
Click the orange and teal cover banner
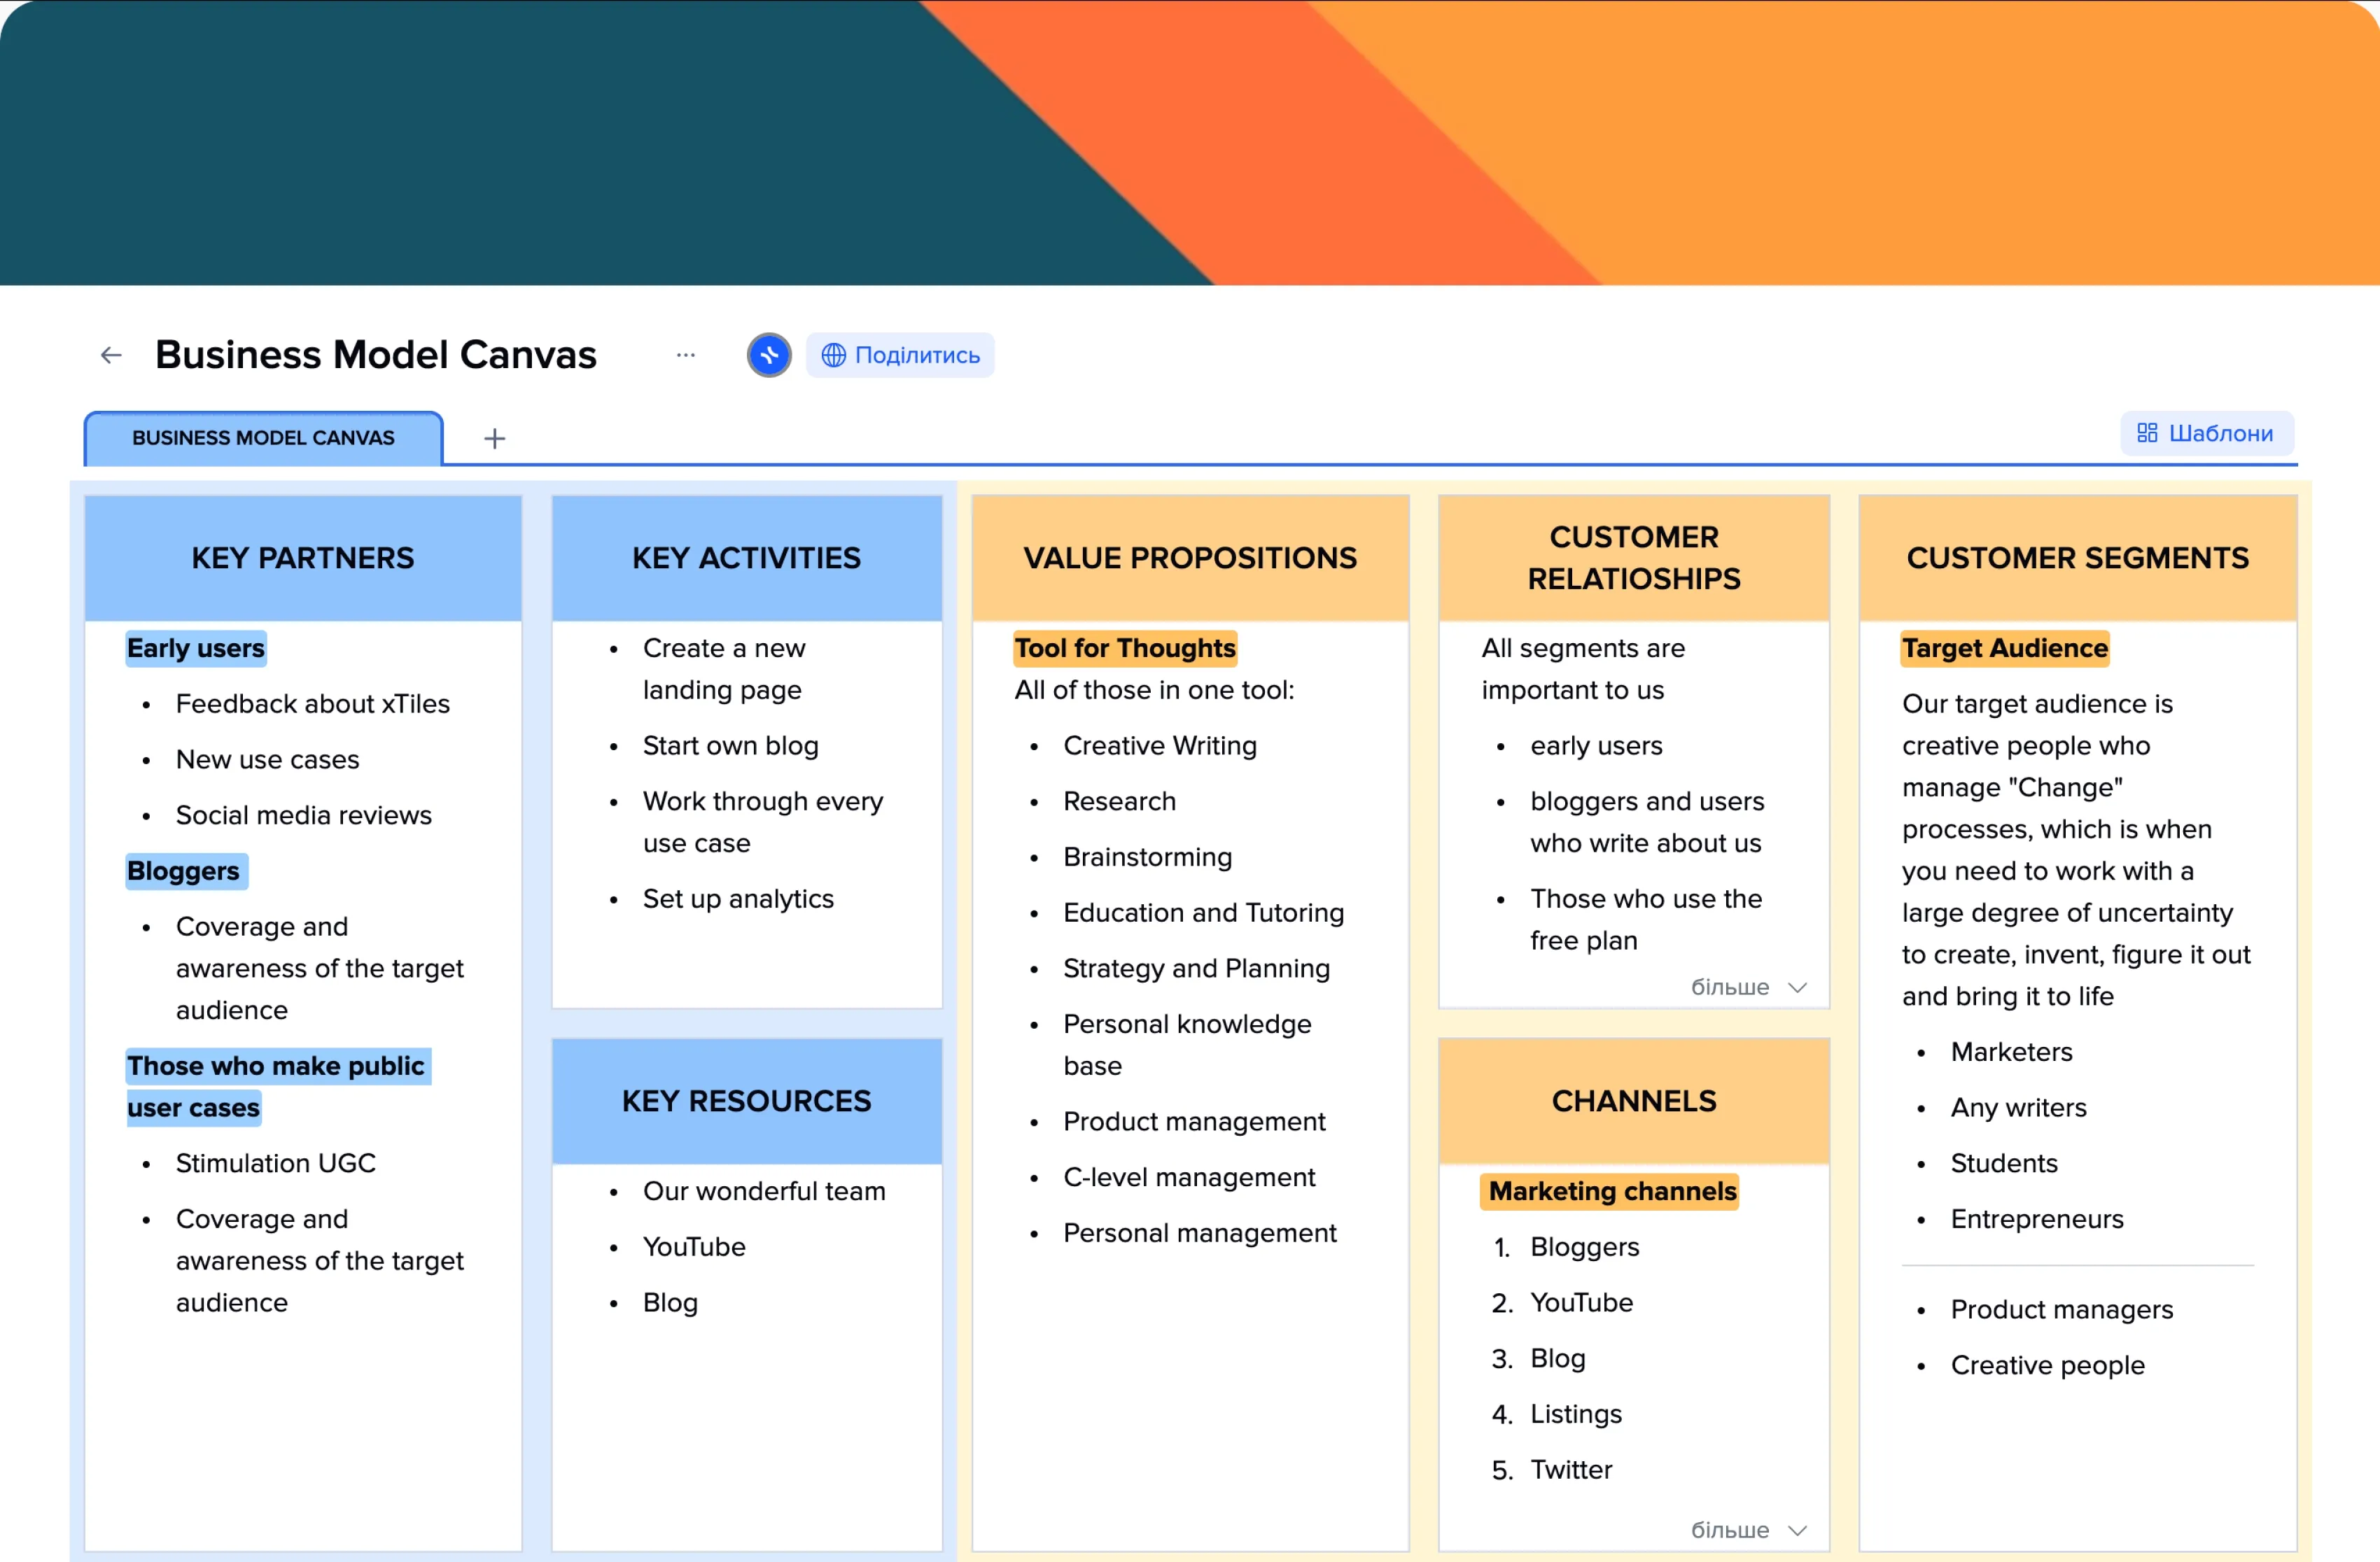pyautogui.click(x=1190, y=142)
